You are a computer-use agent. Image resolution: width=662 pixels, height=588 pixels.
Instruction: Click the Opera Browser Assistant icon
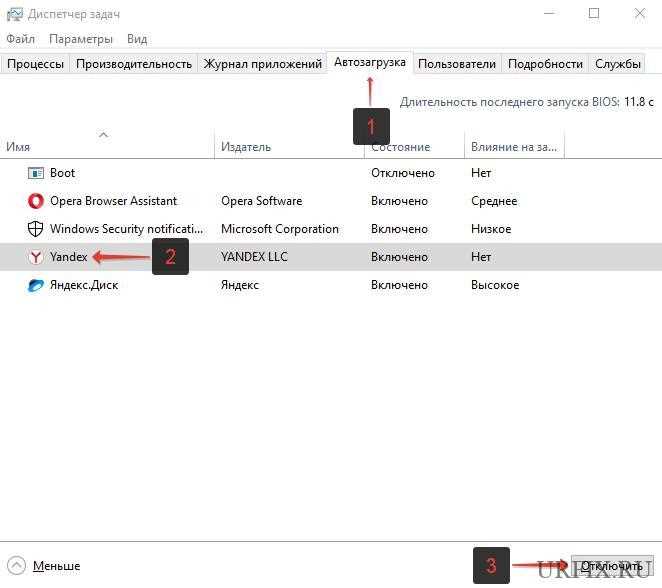point(35,201)
